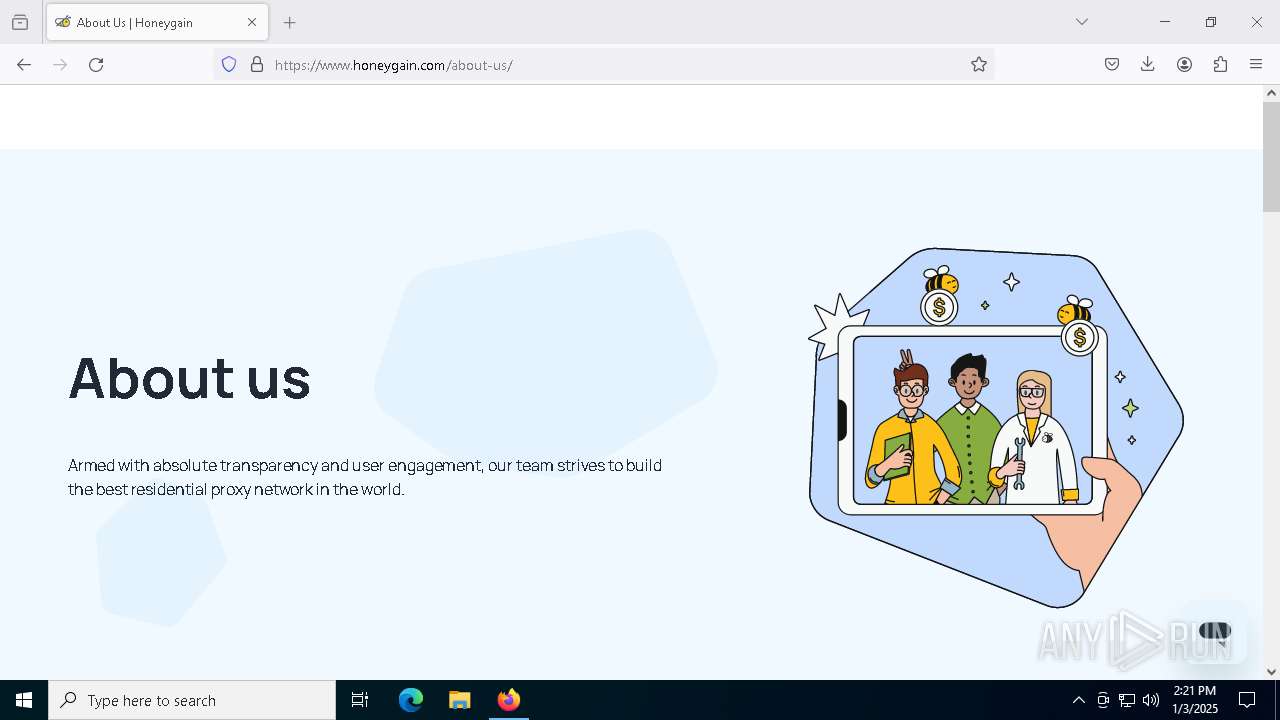Image resolution: width=1280 pixels, height=720 pixels.
Task: Save page to Pocket icon
Action: point(1112,64)
